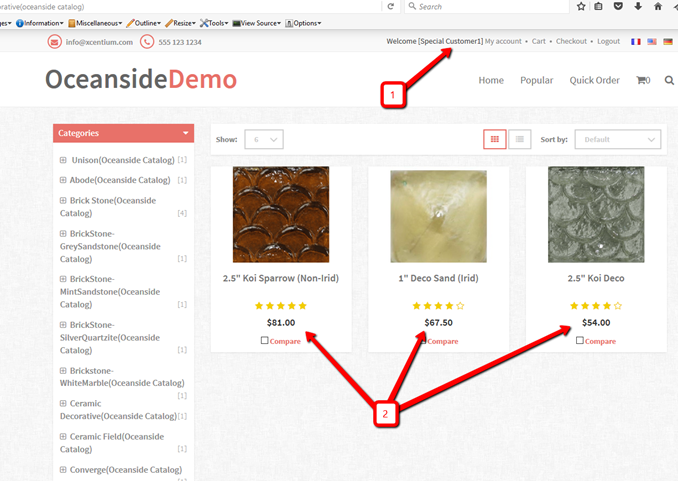Click the email envelope icon
The width and height of the screenshot is (678, 481).
(54, 42)
